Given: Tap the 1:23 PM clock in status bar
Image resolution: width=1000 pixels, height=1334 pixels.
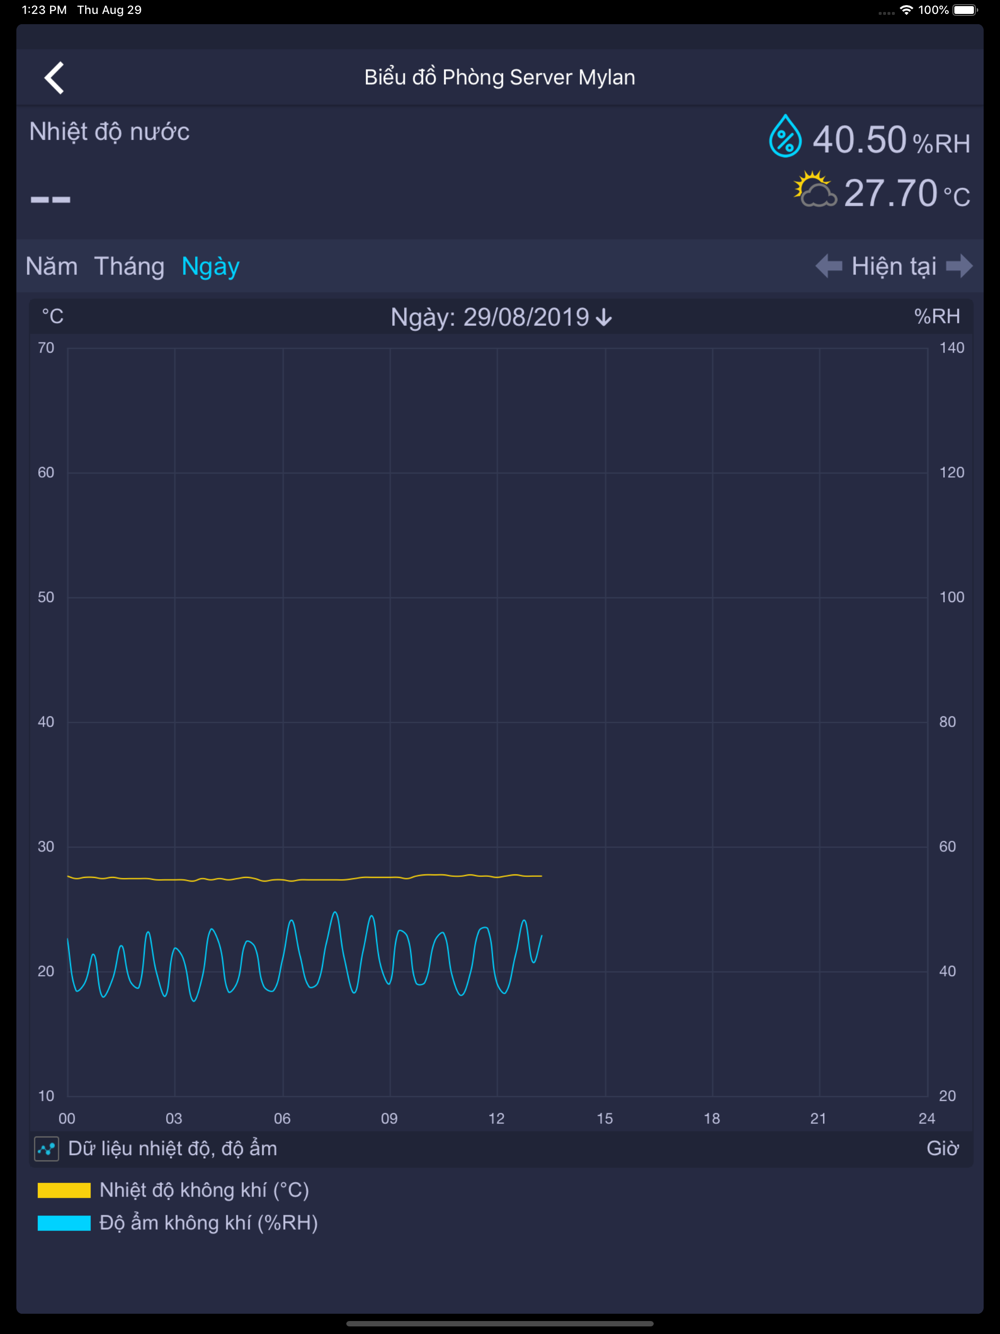Looking at the screenshot, I should coord(44,10).
